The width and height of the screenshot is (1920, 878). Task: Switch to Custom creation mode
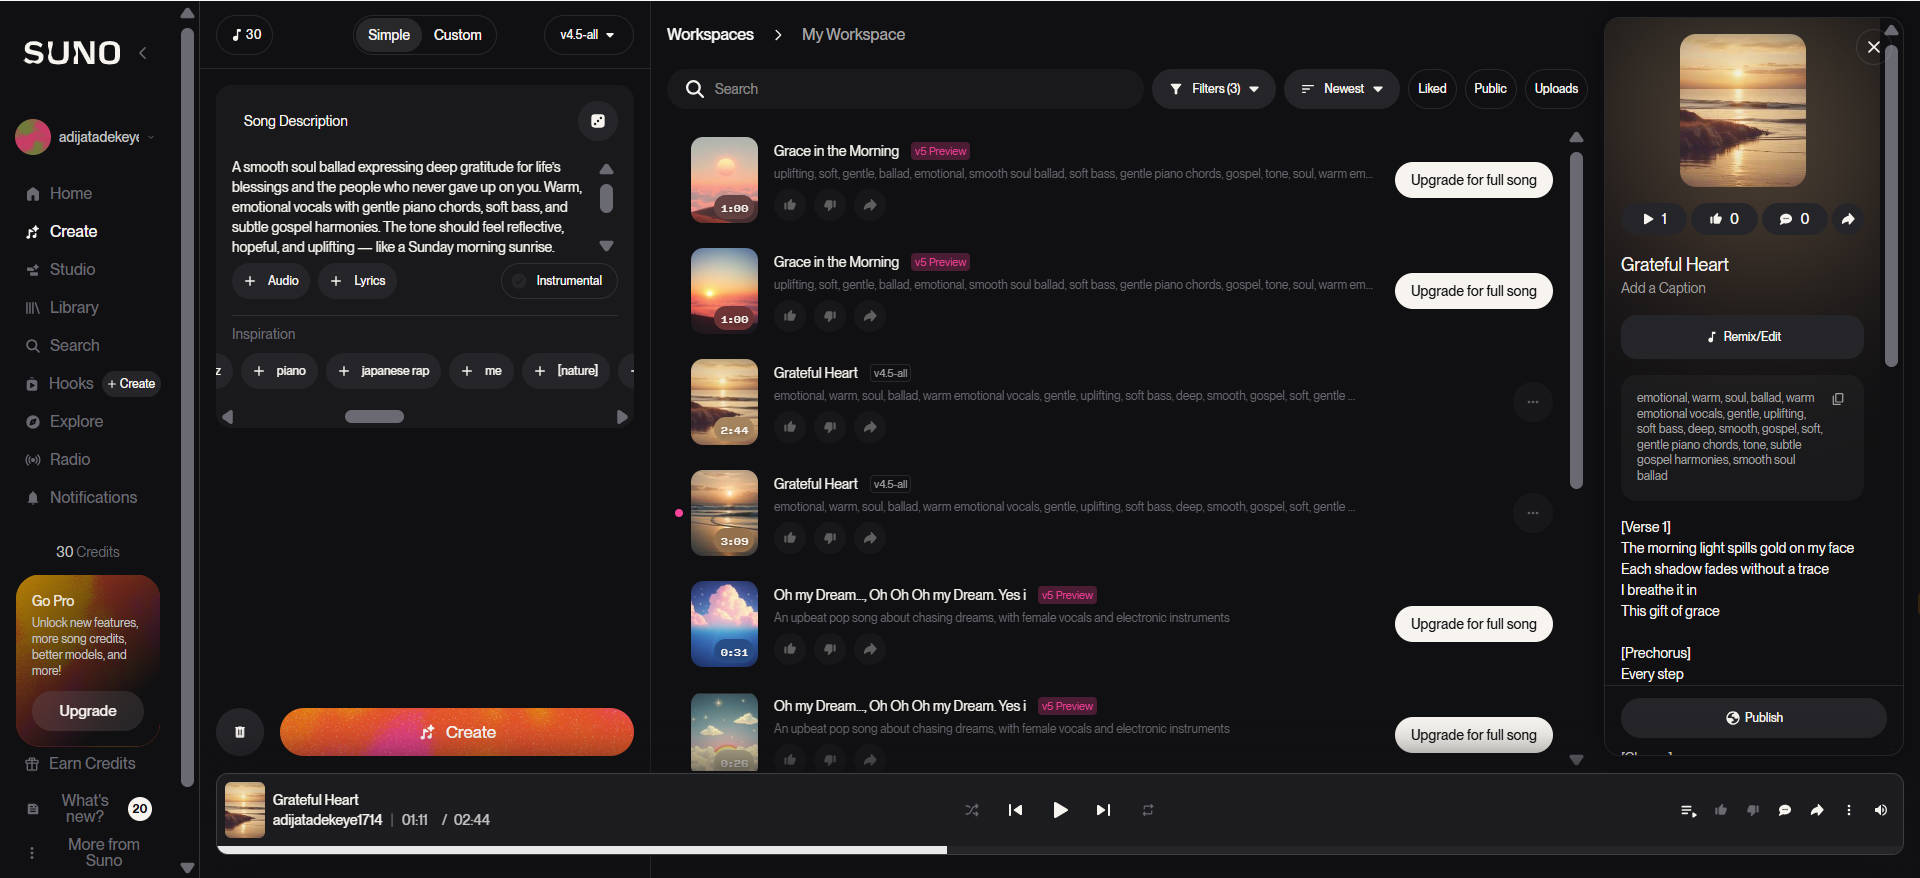click(457, 35)
